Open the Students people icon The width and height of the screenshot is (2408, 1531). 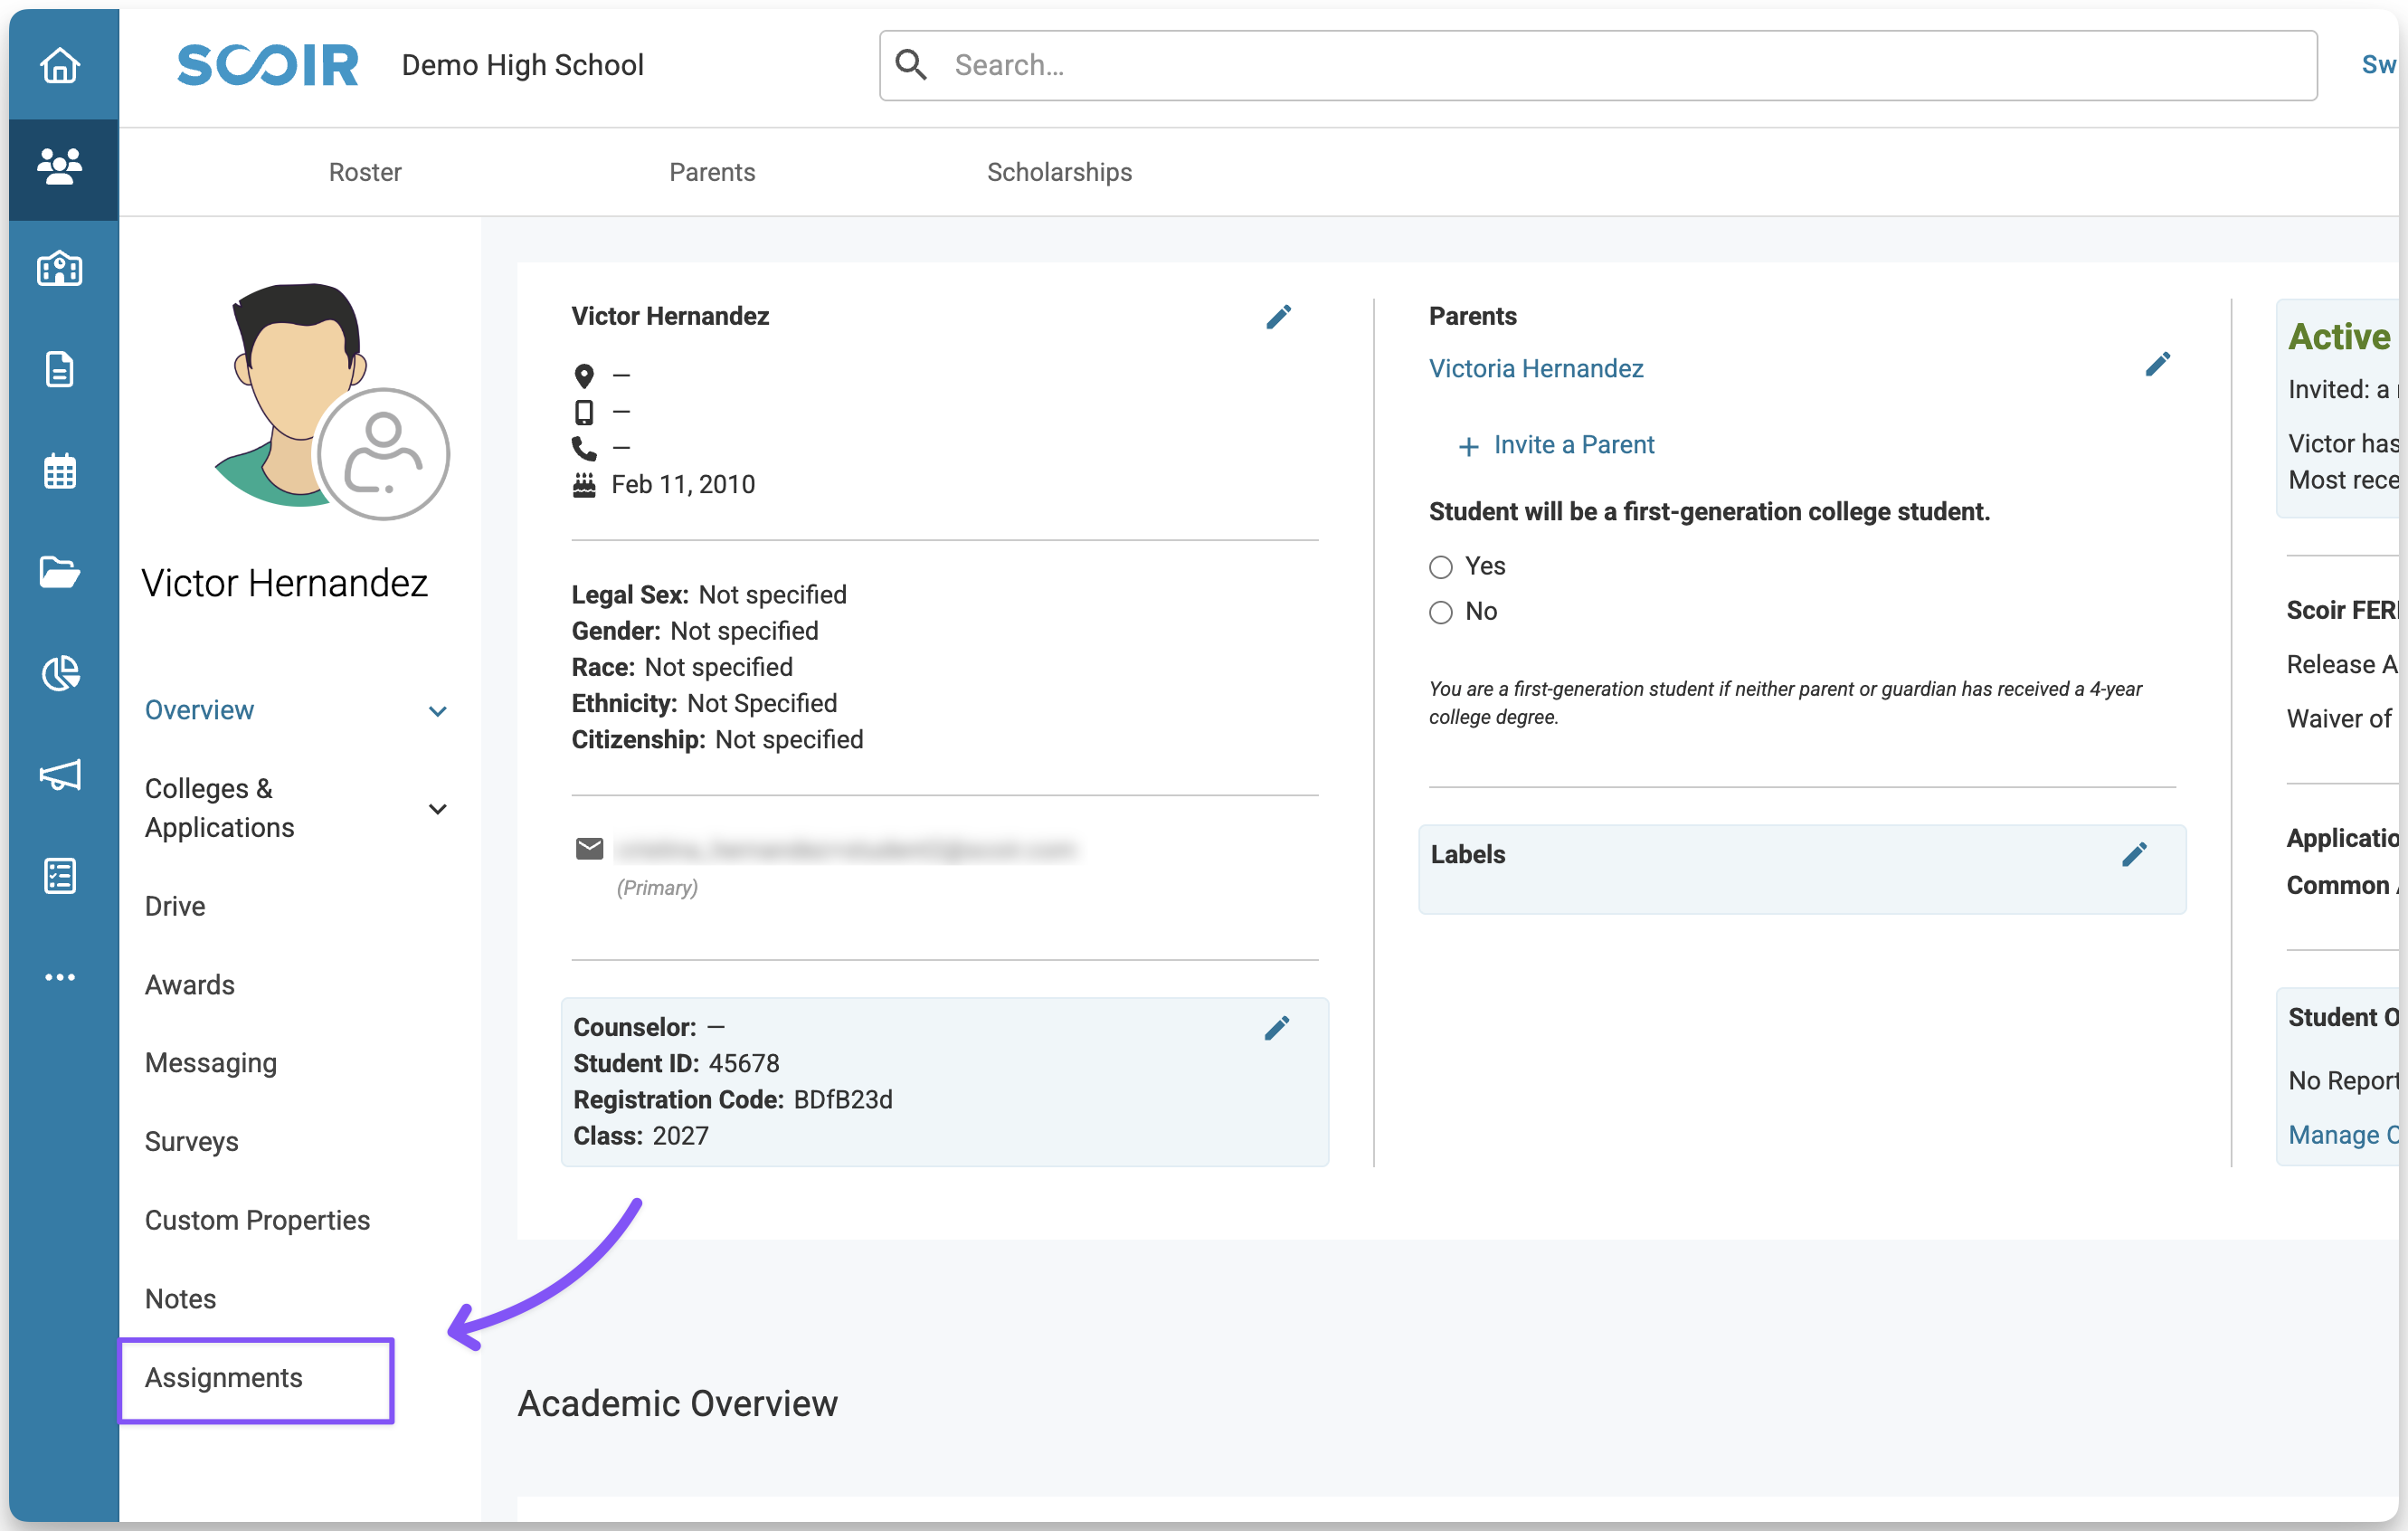point(60,166)
